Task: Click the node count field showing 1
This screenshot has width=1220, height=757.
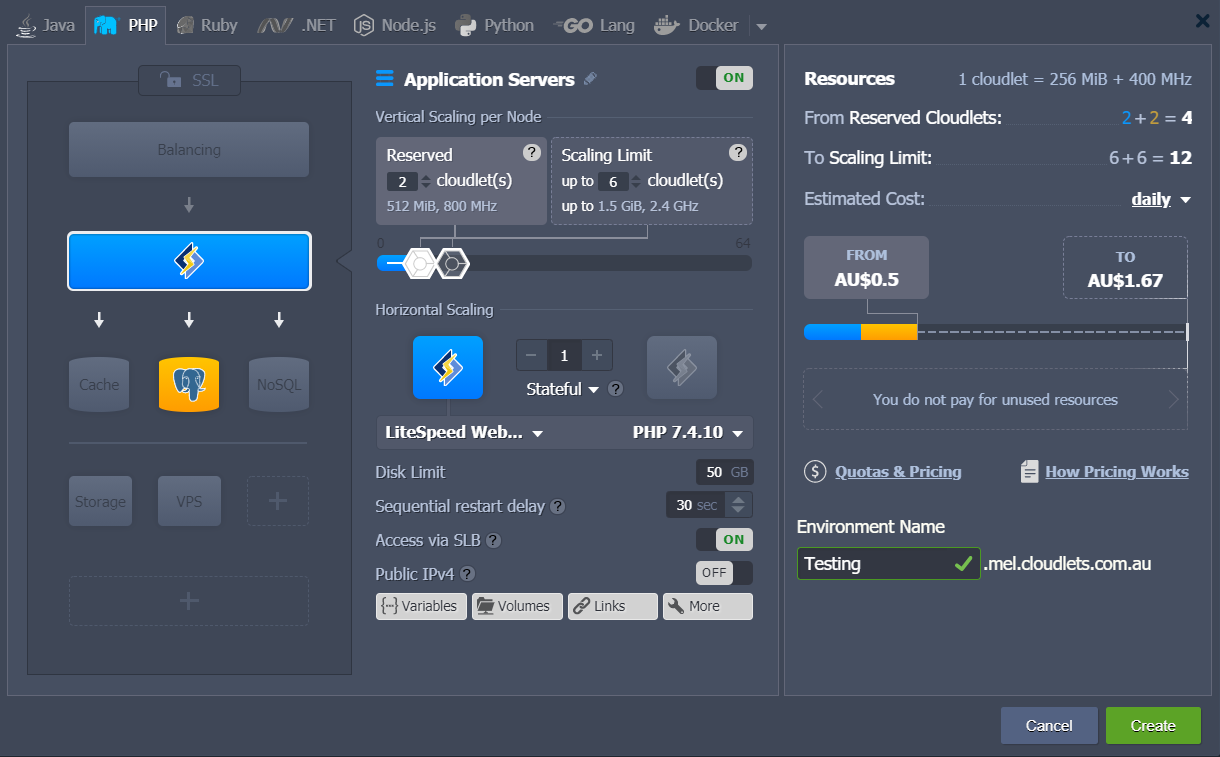Action: tap(564, 355)
